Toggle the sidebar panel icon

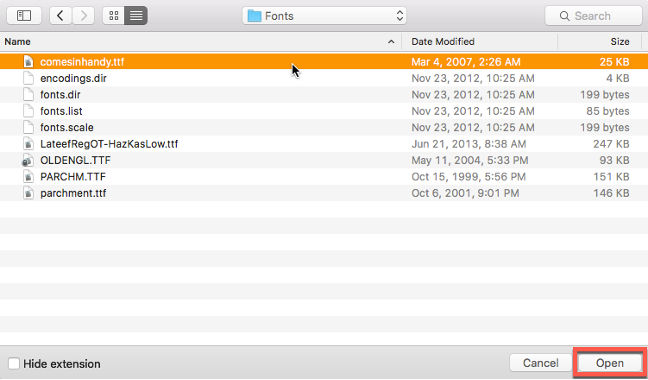24,16
